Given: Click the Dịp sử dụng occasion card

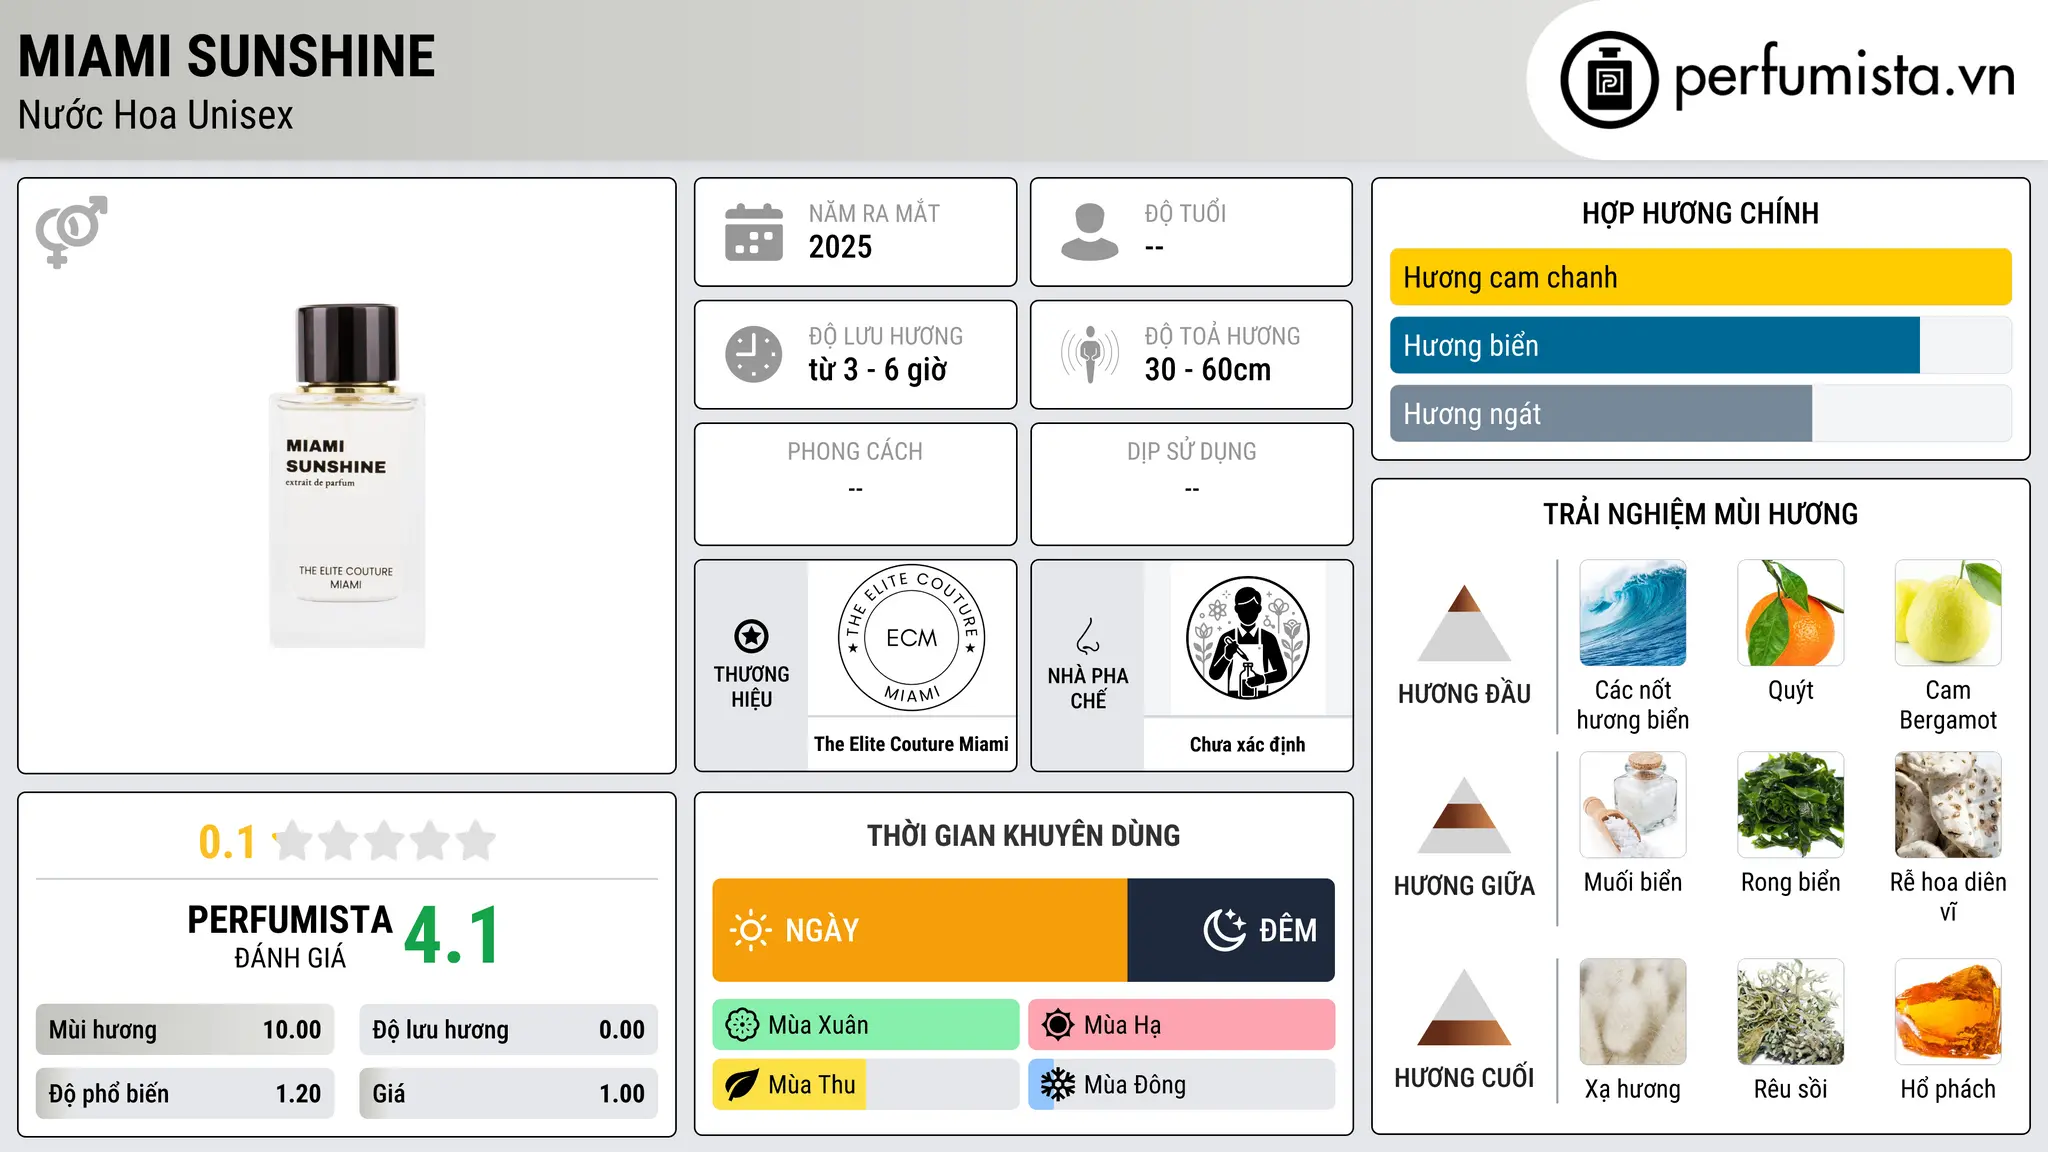Looking at the screenshot, I should click(x=1191, y=484).
